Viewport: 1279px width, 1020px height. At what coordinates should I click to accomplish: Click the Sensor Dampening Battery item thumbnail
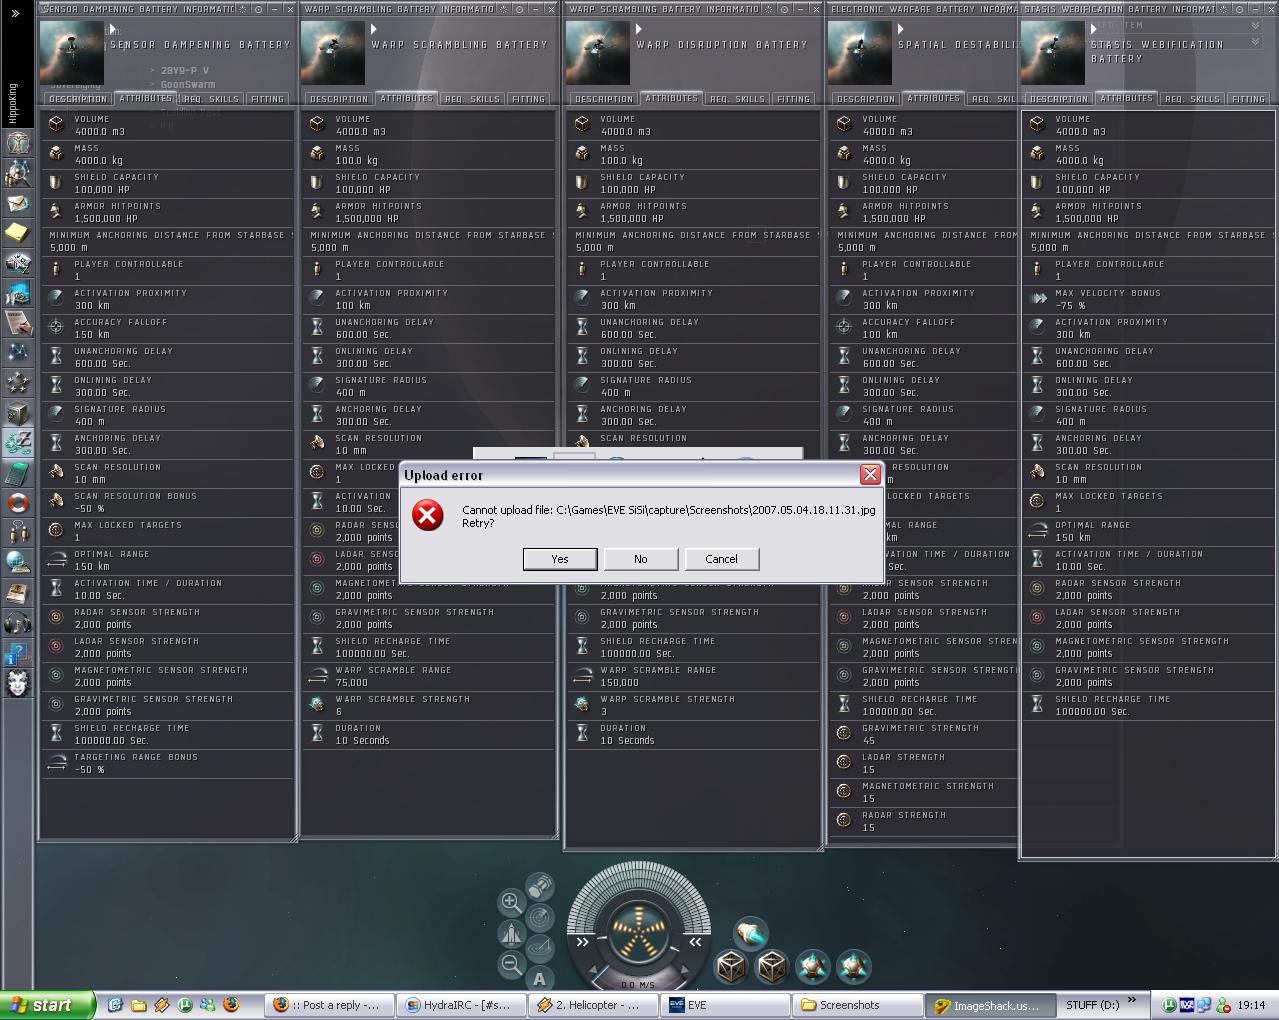click(71, 53)
